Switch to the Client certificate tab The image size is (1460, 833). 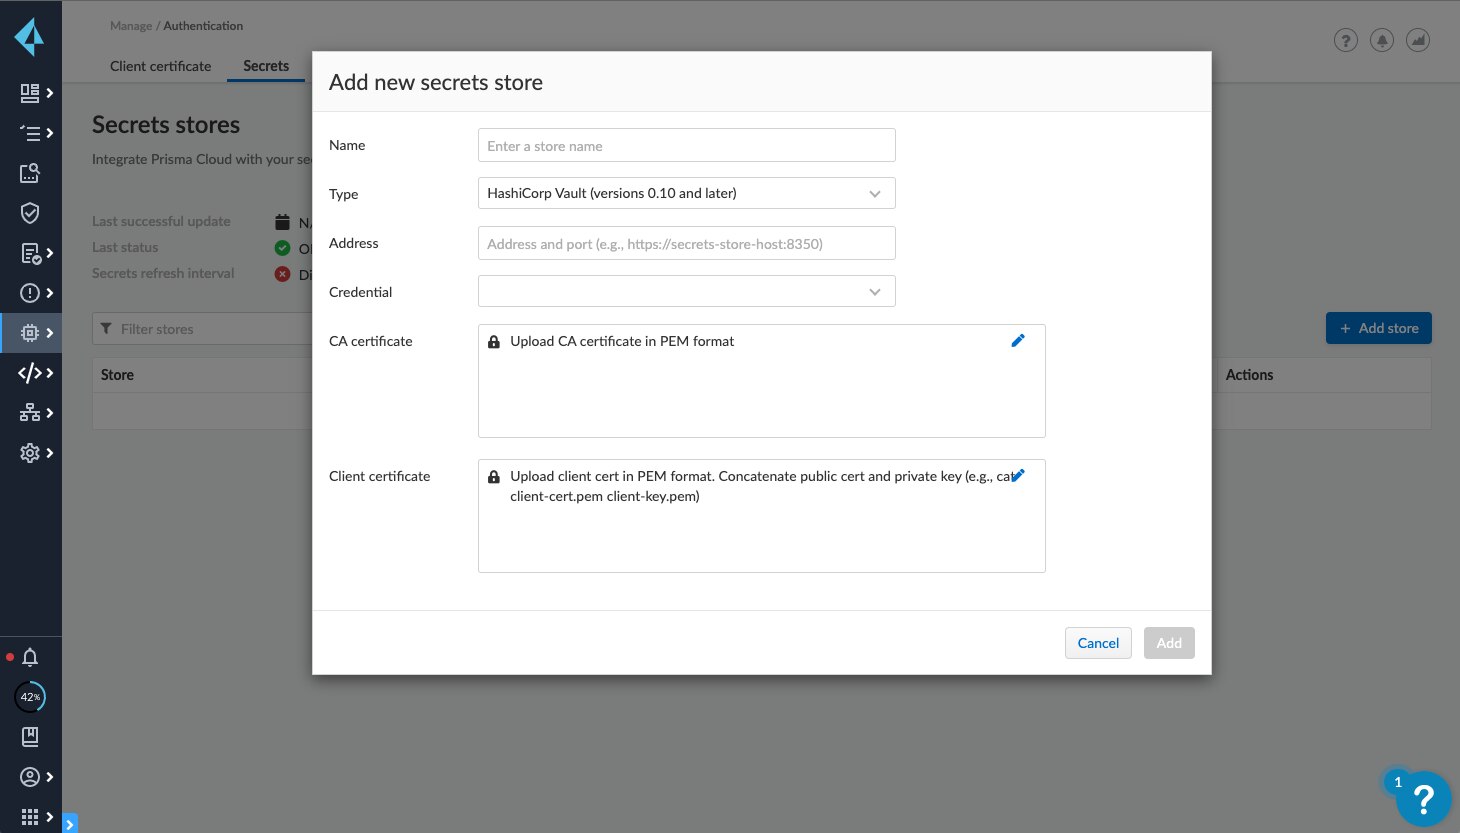pyautogui.click(x=160, y=66)
